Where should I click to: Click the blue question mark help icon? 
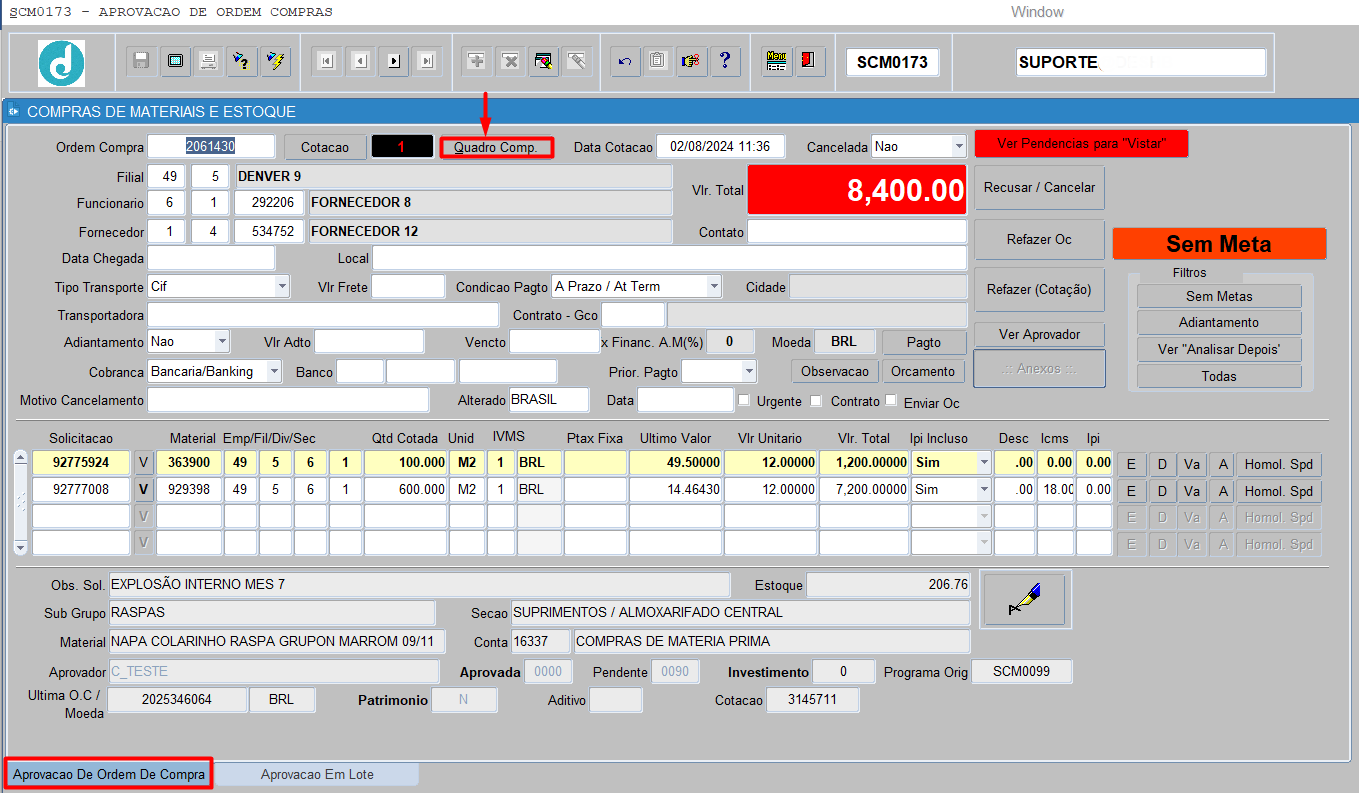[724, 61]
